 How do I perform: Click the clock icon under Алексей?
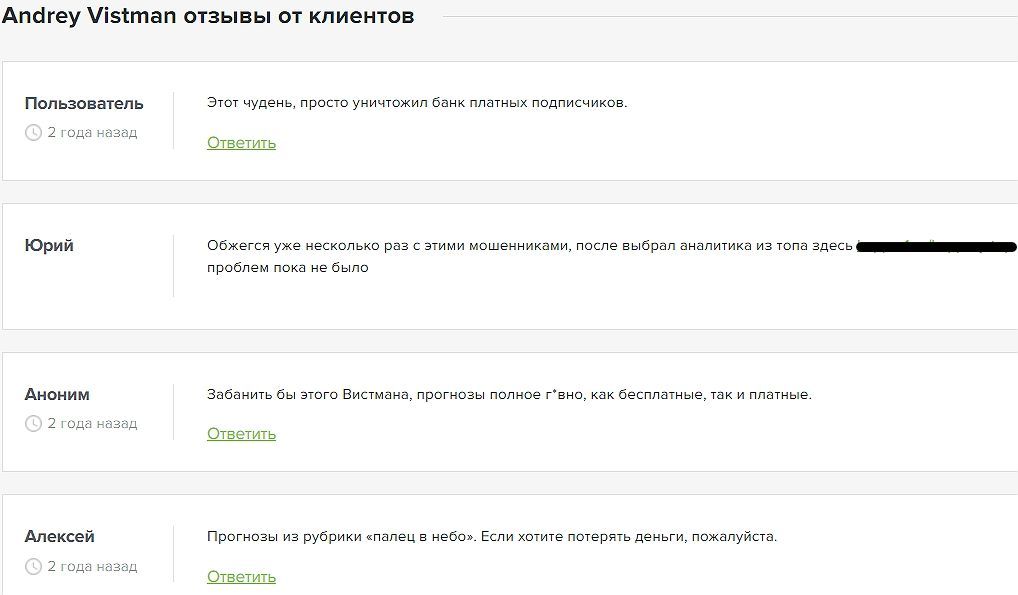coord(33,566)
